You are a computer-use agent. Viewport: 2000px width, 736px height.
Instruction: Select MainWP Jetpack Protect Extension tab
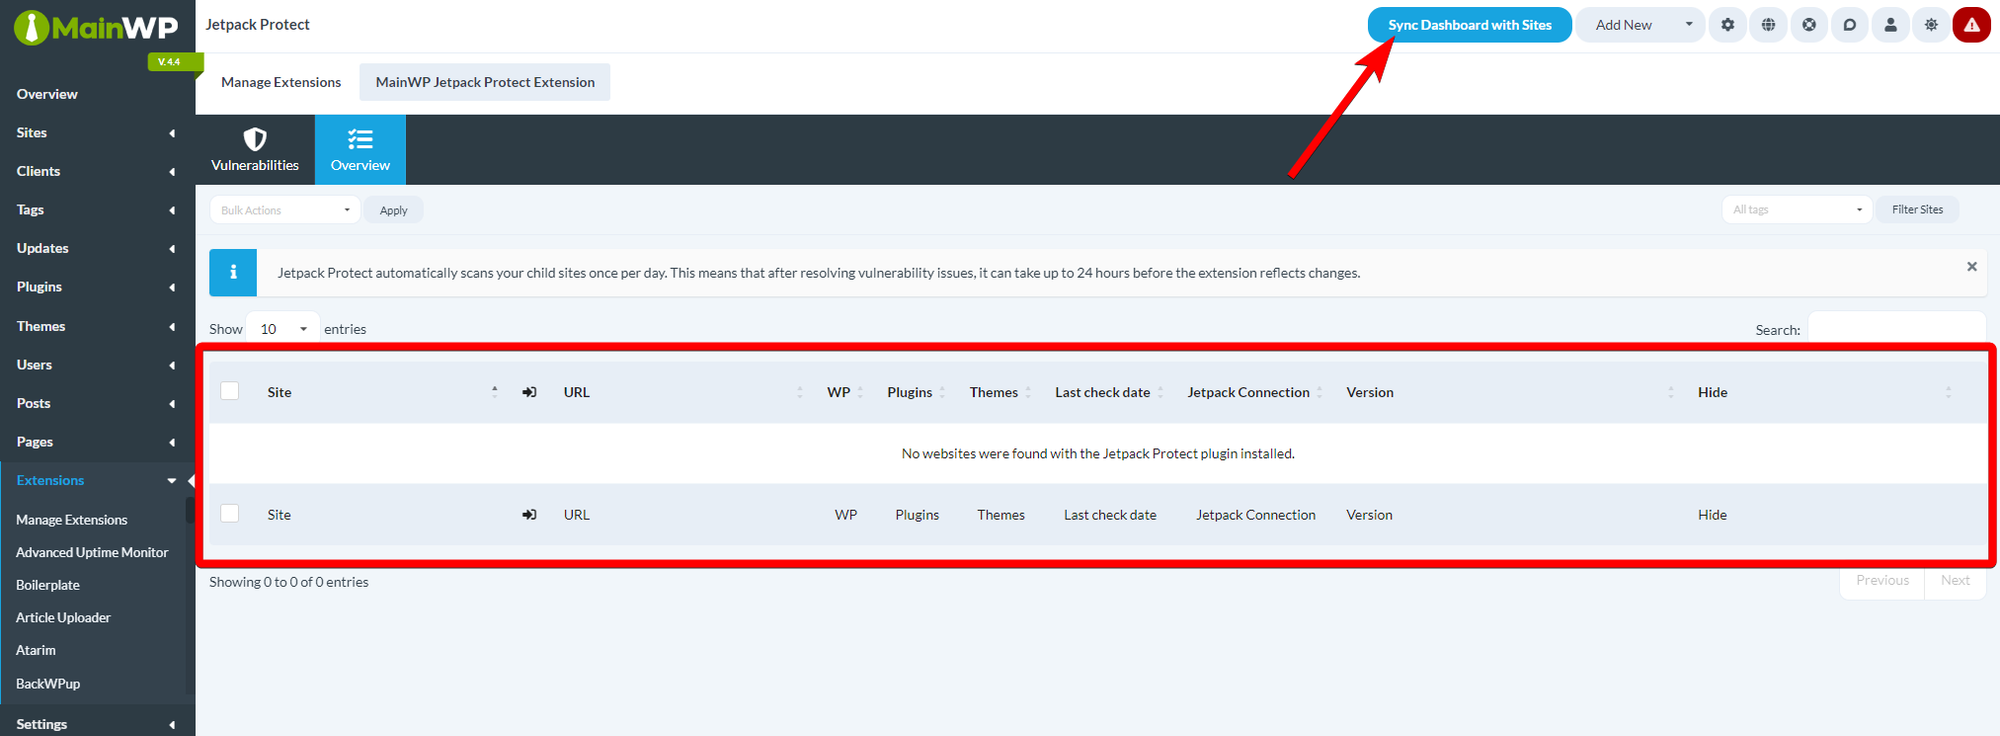pyautogui.click(x=485, y=82)
